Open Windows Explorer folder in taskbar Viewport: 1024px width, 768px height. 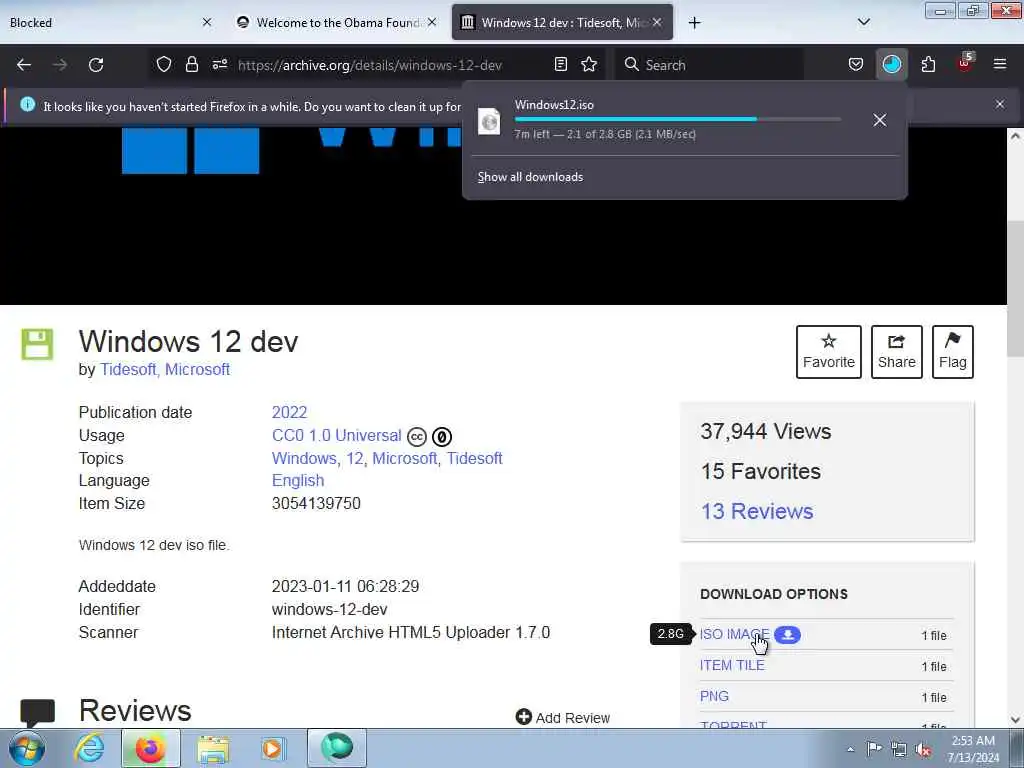coord(213,748)
